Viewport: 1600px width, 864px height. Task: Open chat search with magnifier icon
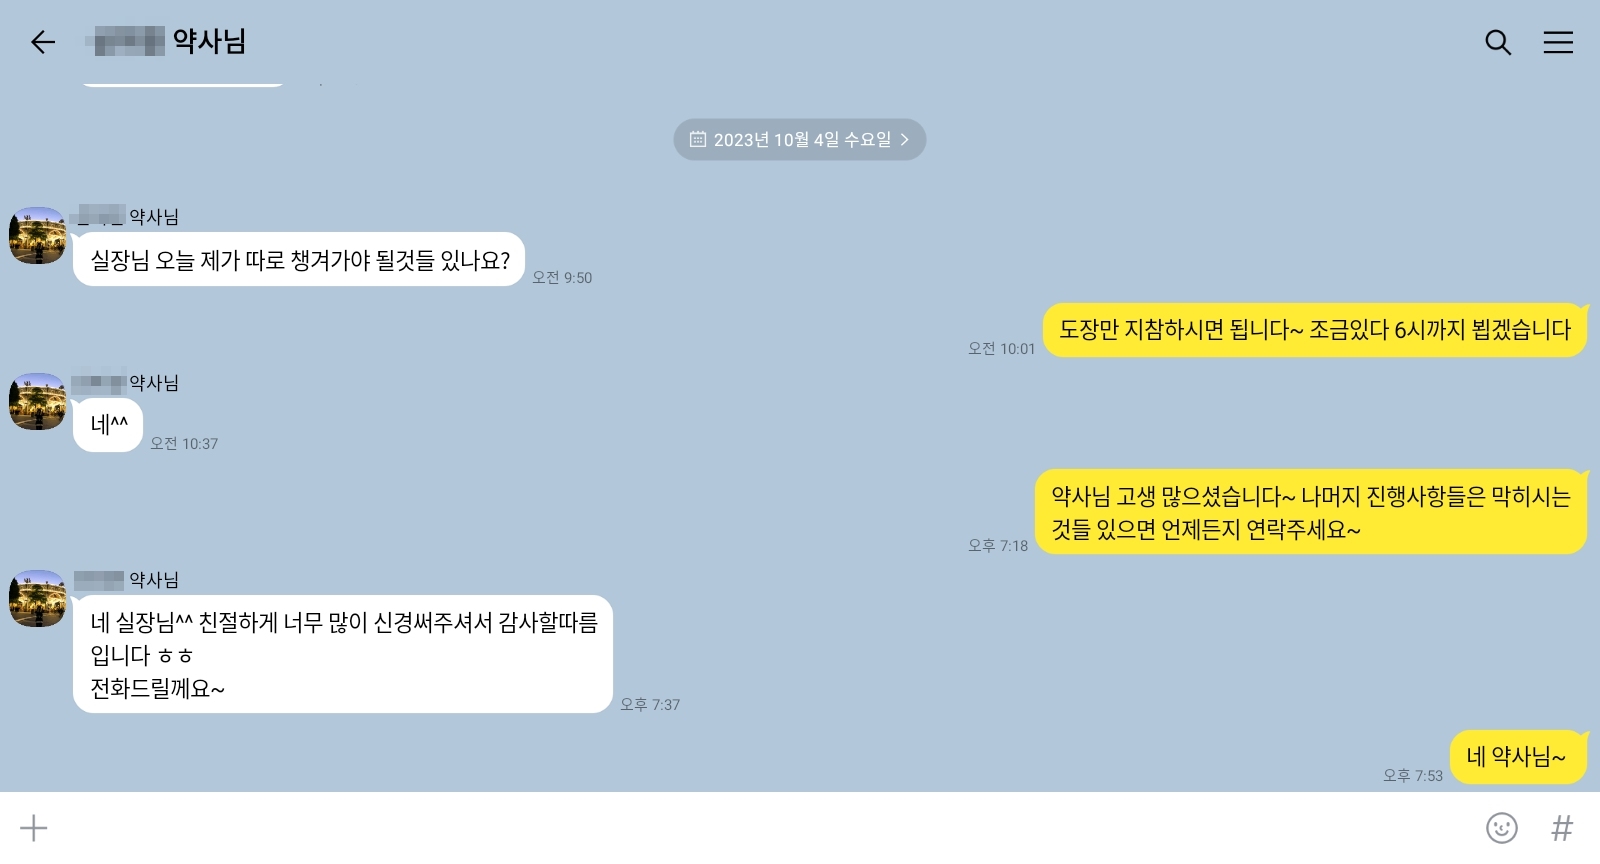(1497, 42)
